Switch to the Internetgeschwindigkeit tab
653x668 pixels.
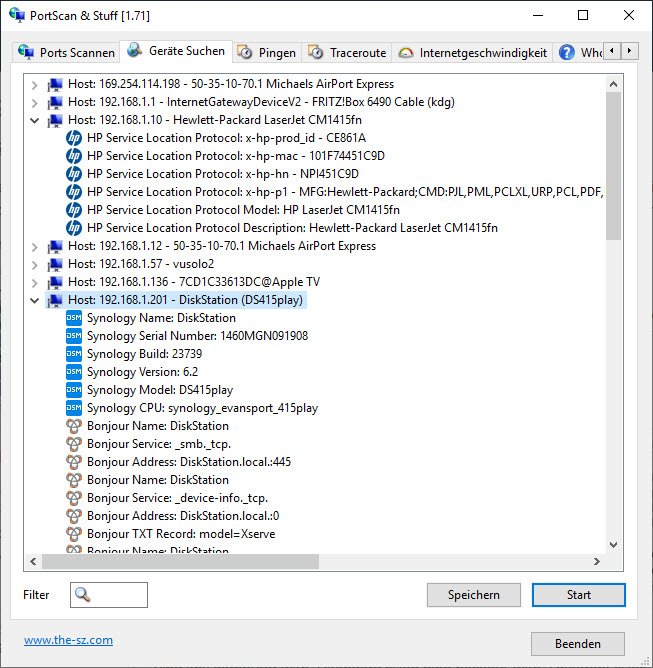472,52
